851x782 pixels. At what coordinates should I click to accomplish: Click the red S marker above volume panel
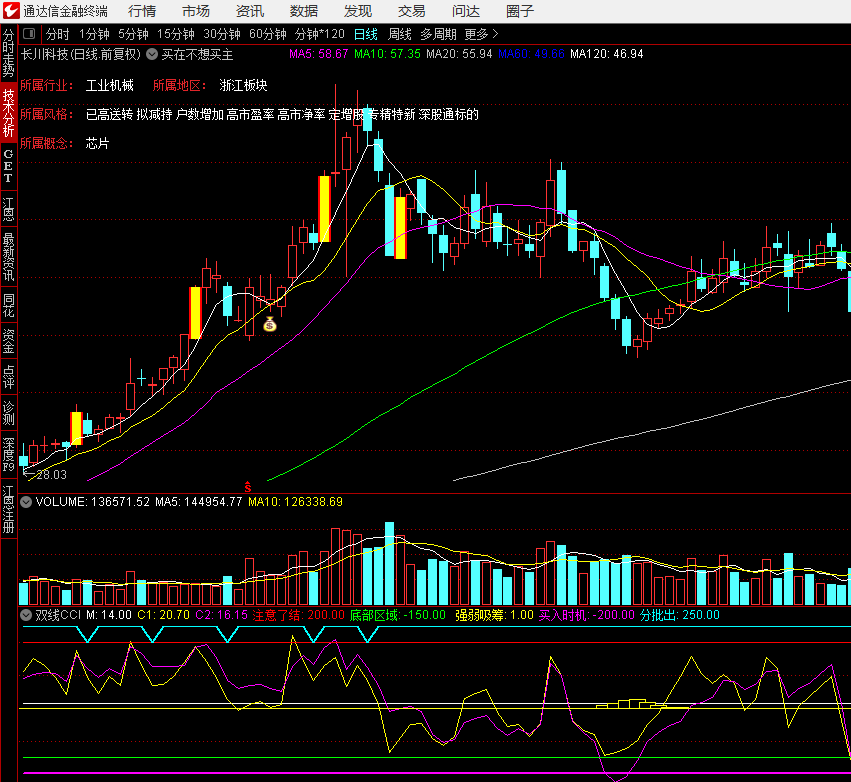(247, 485)
